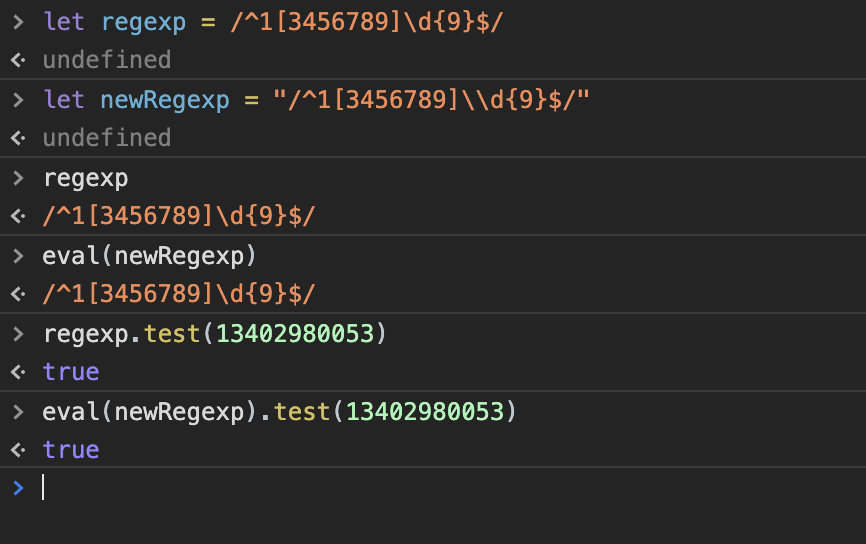Focus the empty console input line
Screen dimensions: 866x544
click(400, 487)
